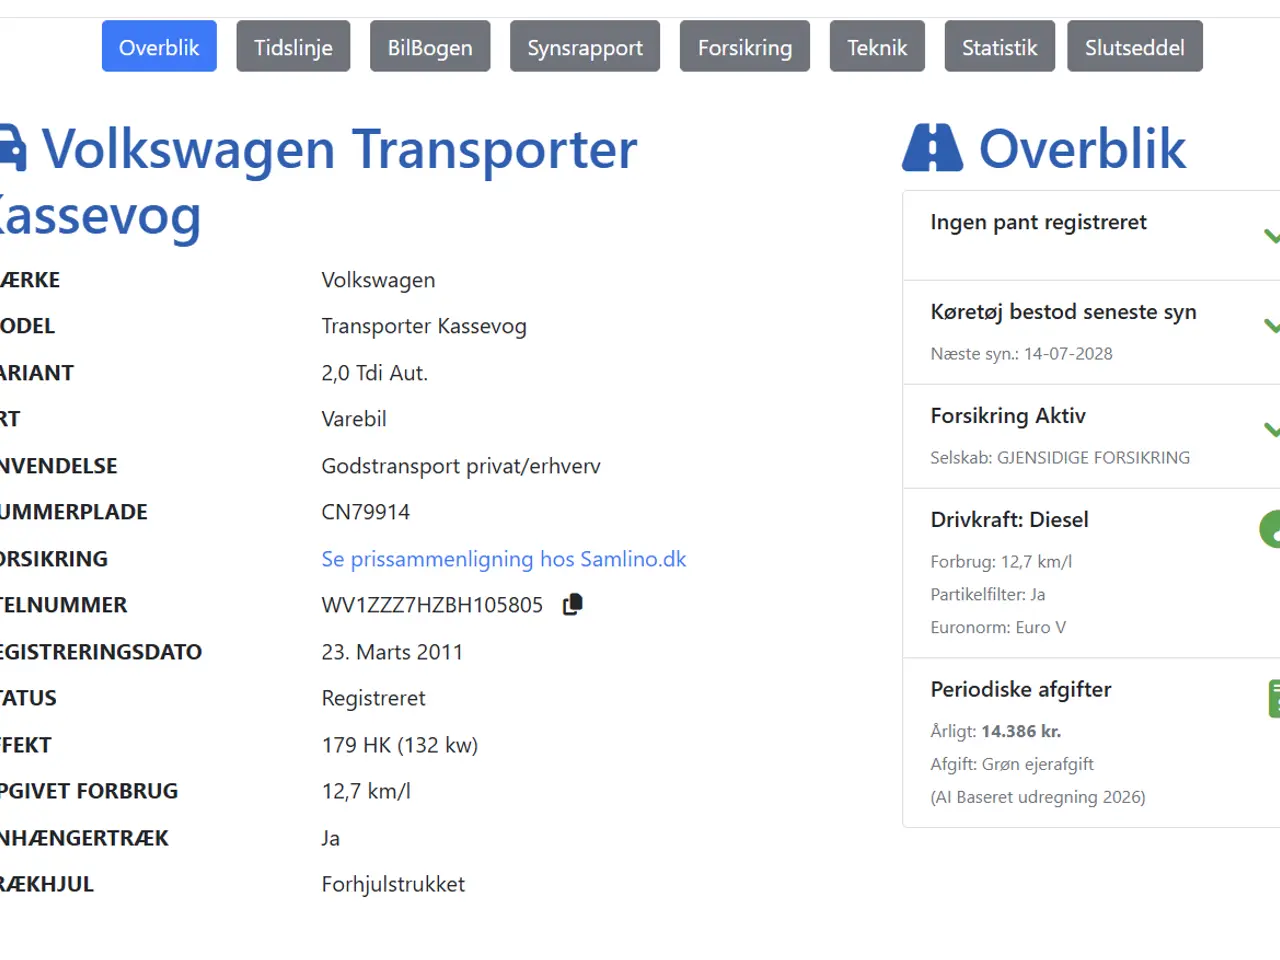Click Partikelfilter: Ja text
Image resolution: width=1280 pixels, height=960 pixels.
988,595
